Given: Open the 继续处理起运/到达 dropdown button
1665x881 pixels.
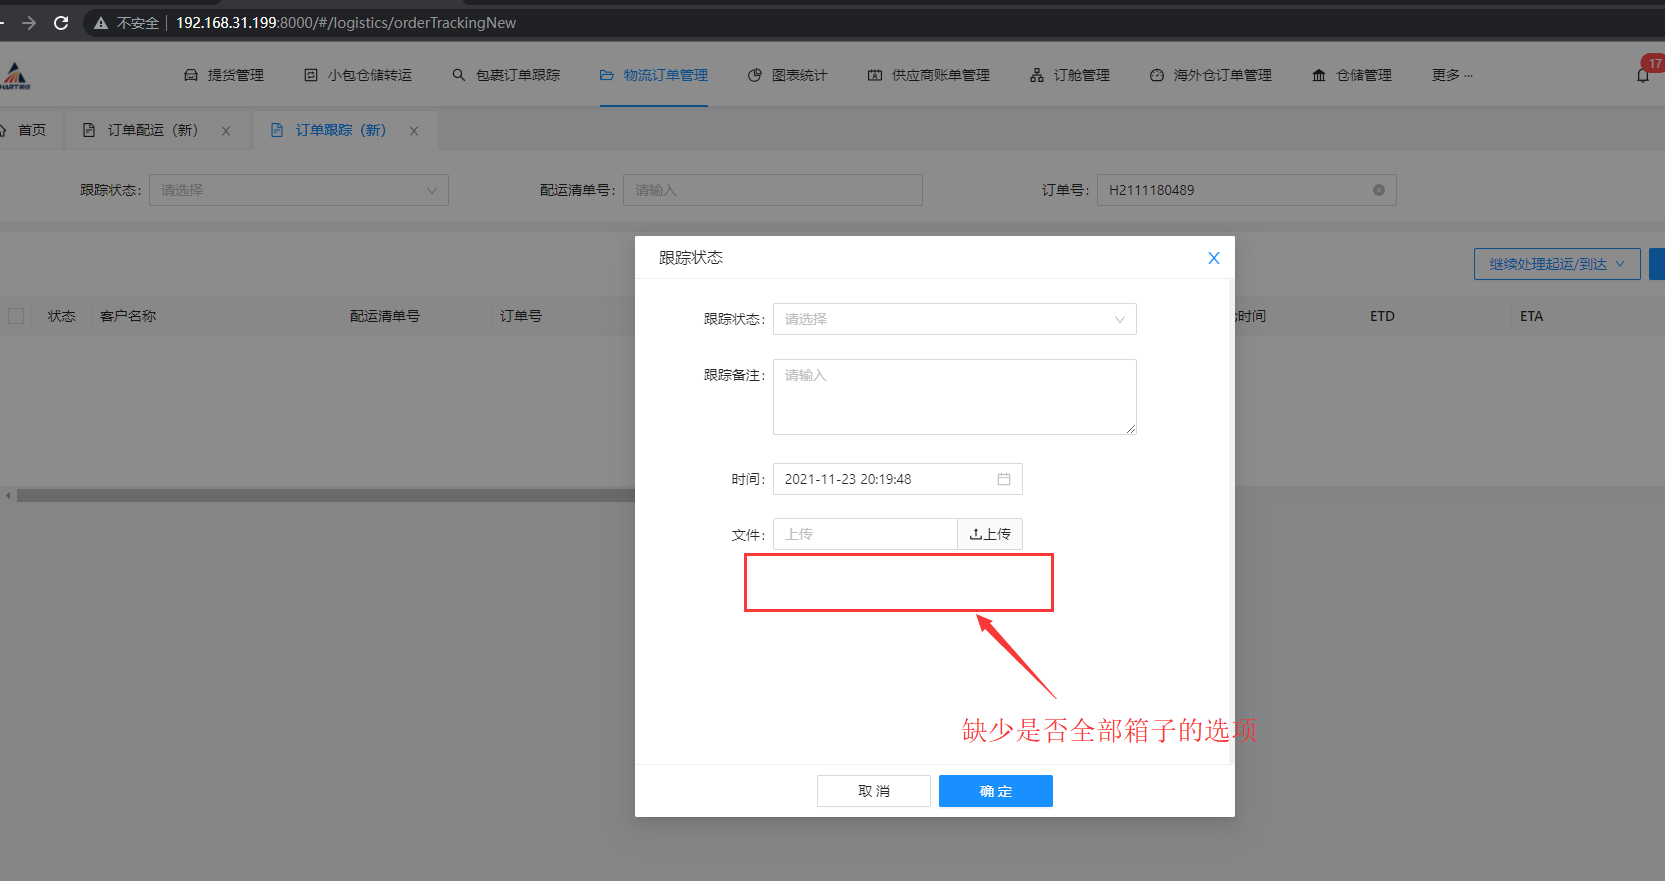Looking at the screenshot, I should pos(1555,264).
